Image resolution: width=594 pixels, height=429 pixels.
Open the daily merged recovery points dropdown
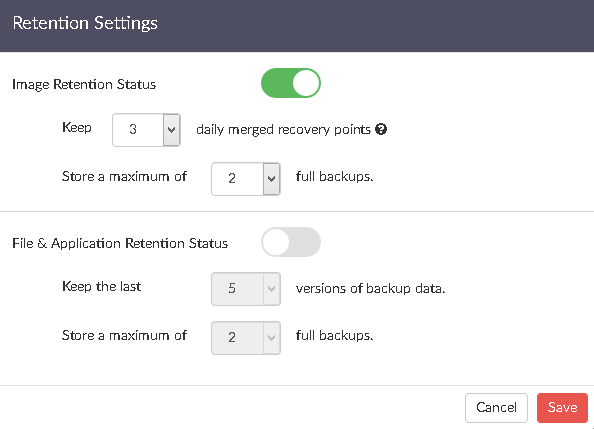(146, 130)
